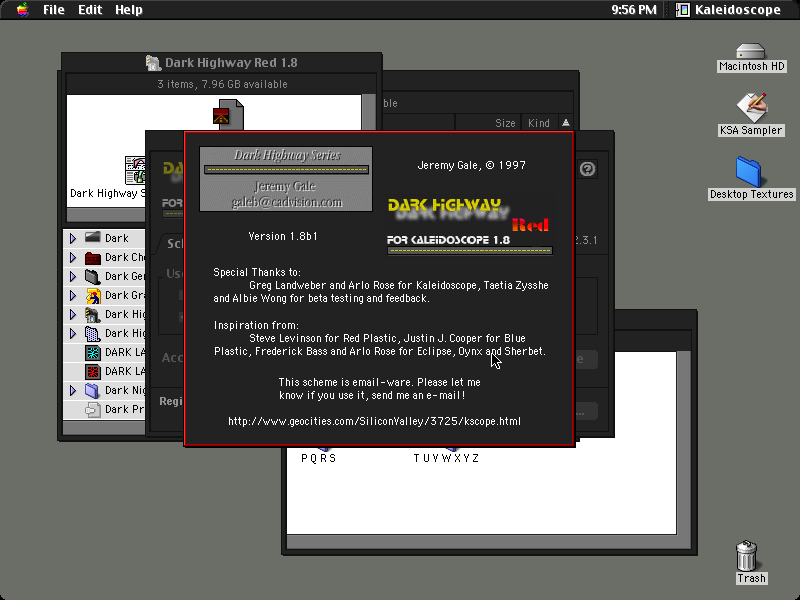Open Kaleidoscope help with question mark button
The height and width of the screenshot is (600, 800).
587,169
